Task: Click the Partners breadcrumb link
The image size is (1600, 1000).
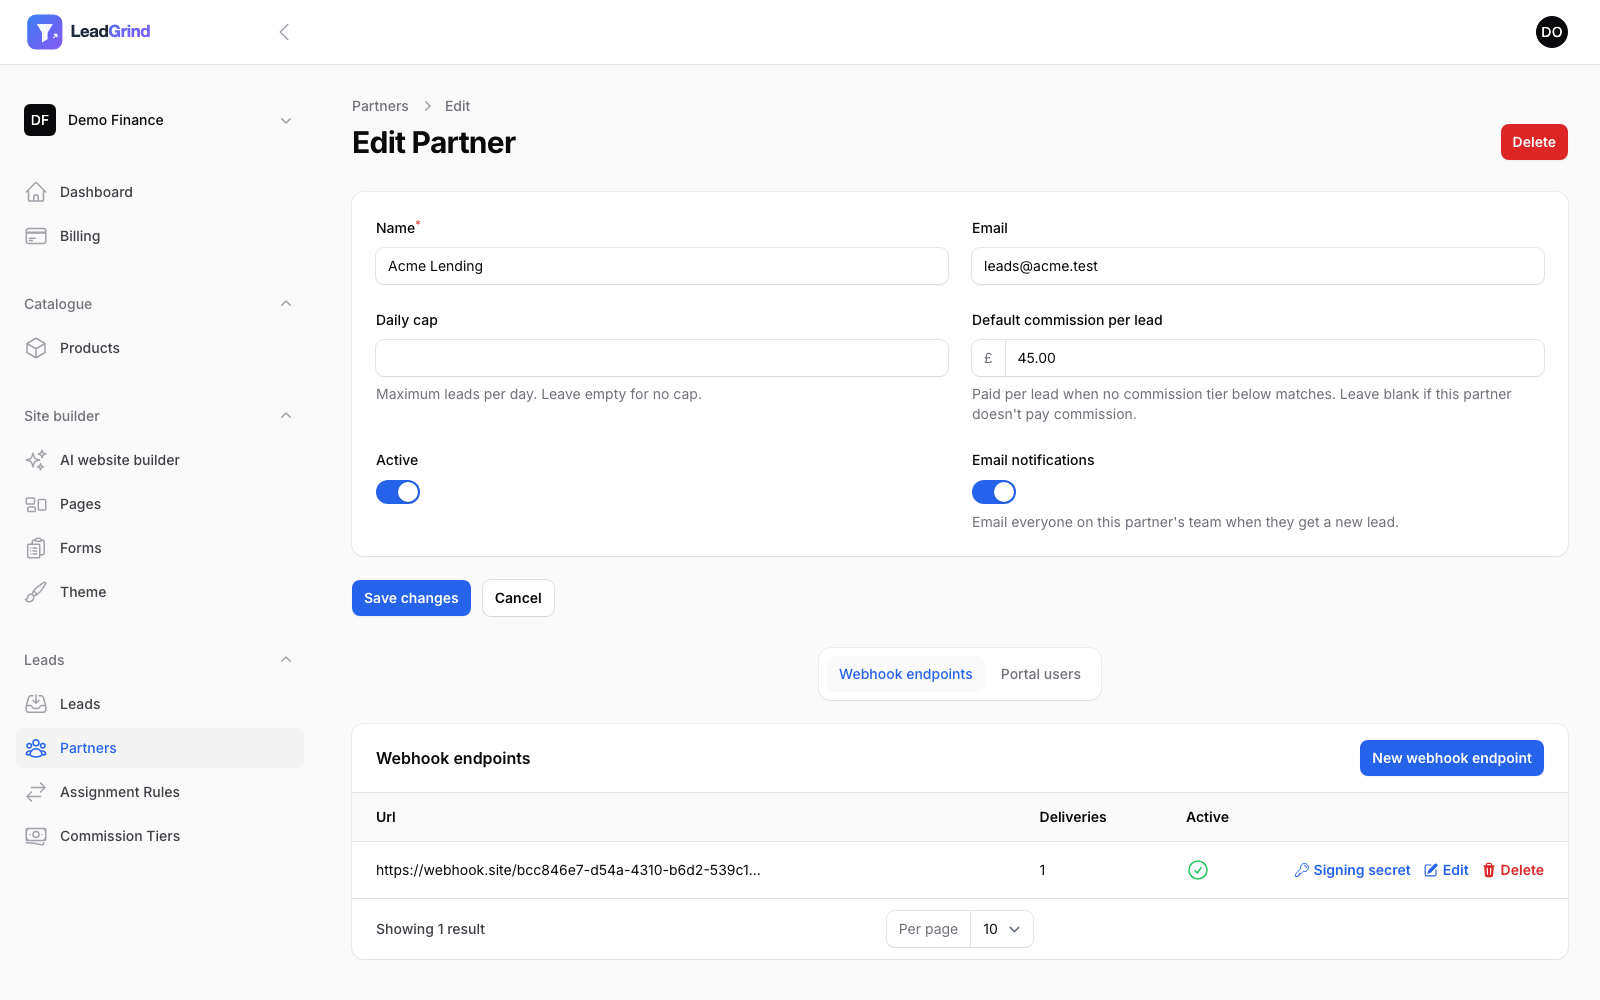Action: pyautogui.click(x=380, y=106)
